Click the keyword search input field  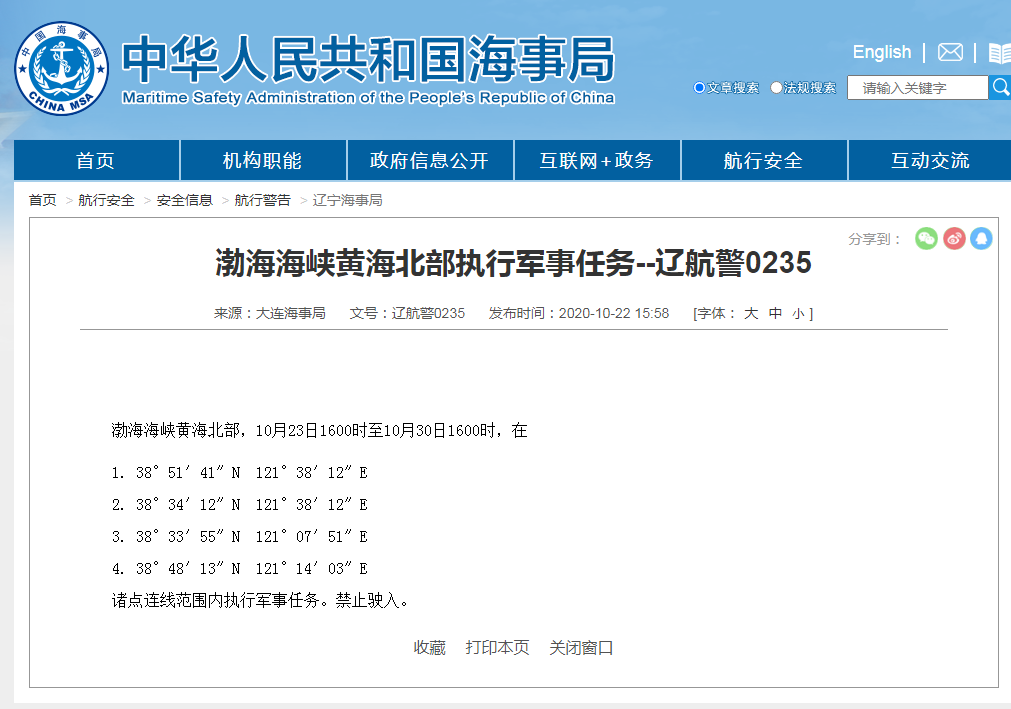[917, 88]
